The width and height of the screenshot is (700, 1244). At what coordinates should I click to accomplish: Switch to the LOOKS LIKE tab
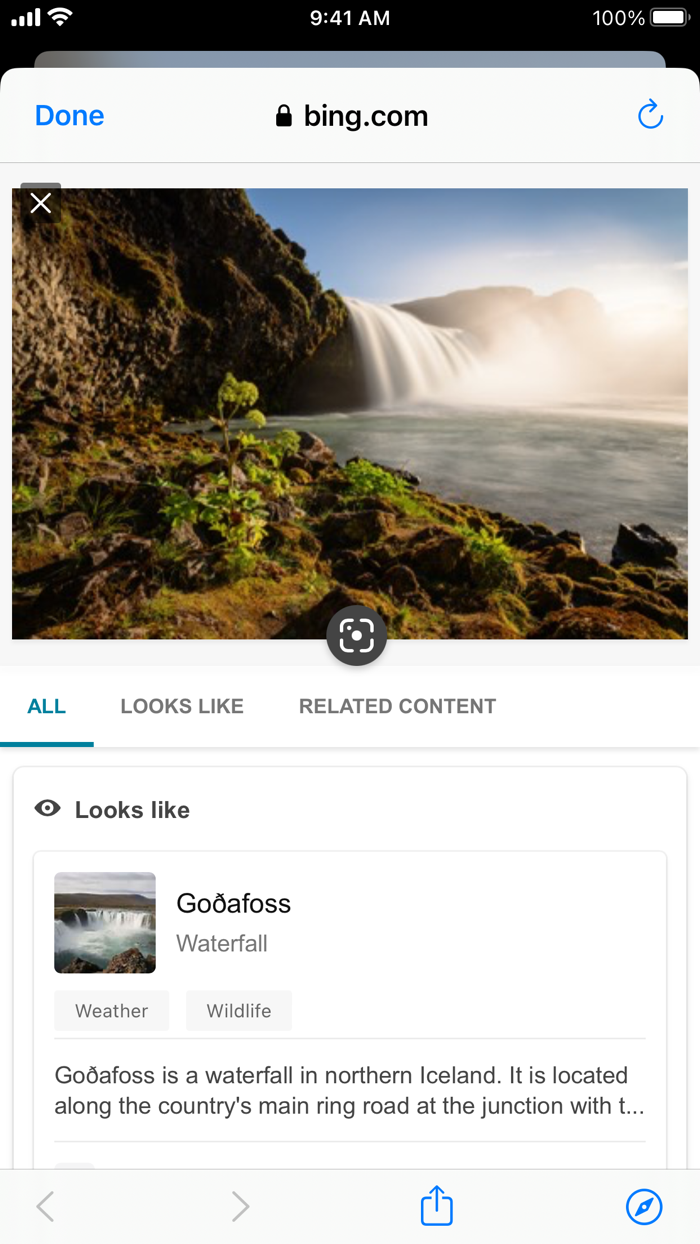pos(181,706)
